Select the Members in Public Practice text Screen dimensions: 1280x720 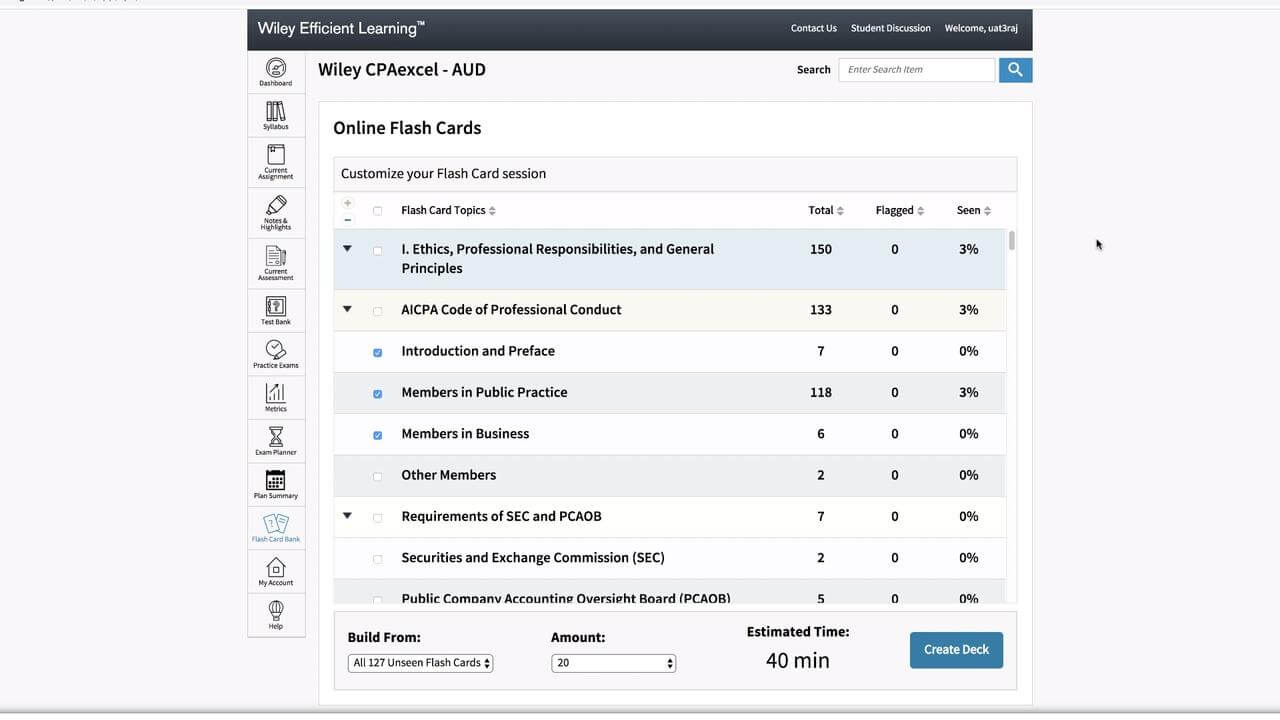point(484,392)
